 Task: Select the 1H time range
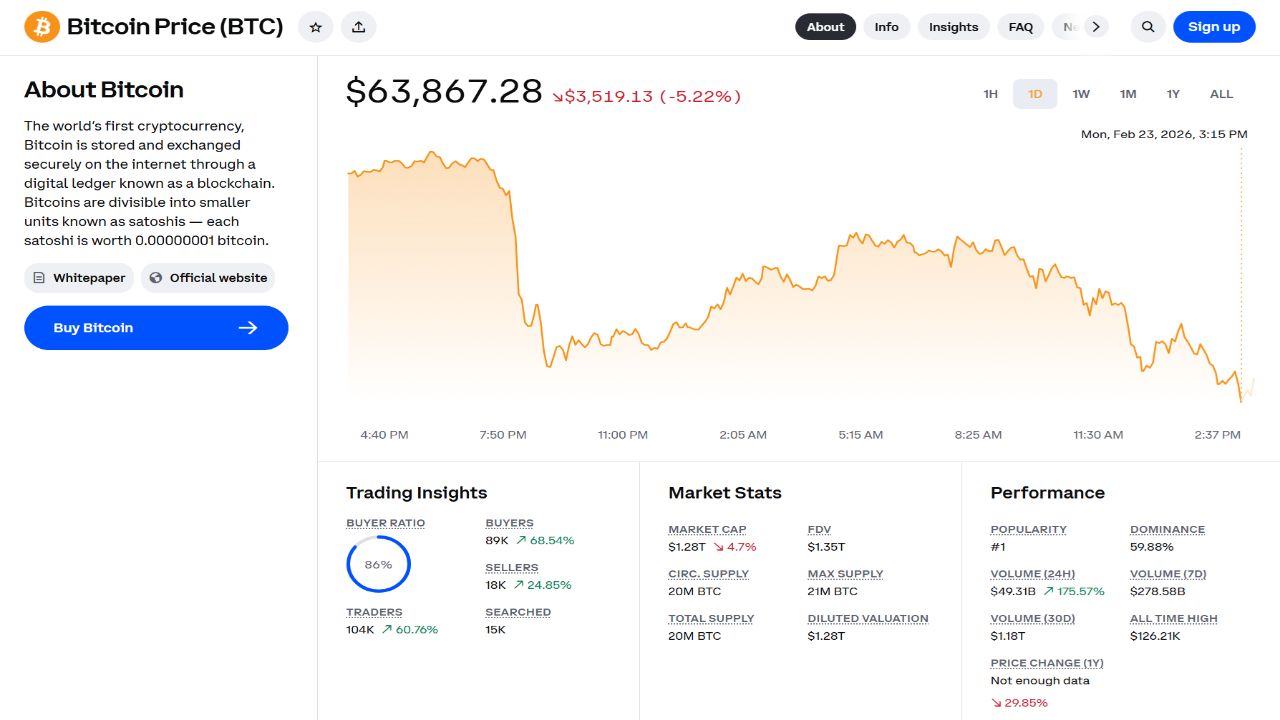(x=990, y=94)
